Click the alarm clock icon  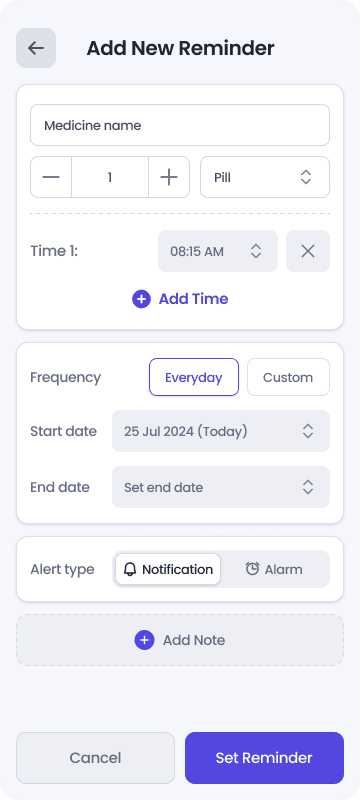tap(252, 569)
